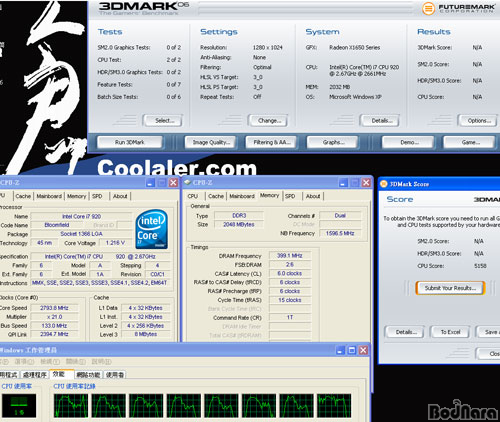Viewport: 500px width, 422px height.
Task: Open system Details... in 3DMark06
Action: pyautogui.click(x=380, y=120)
